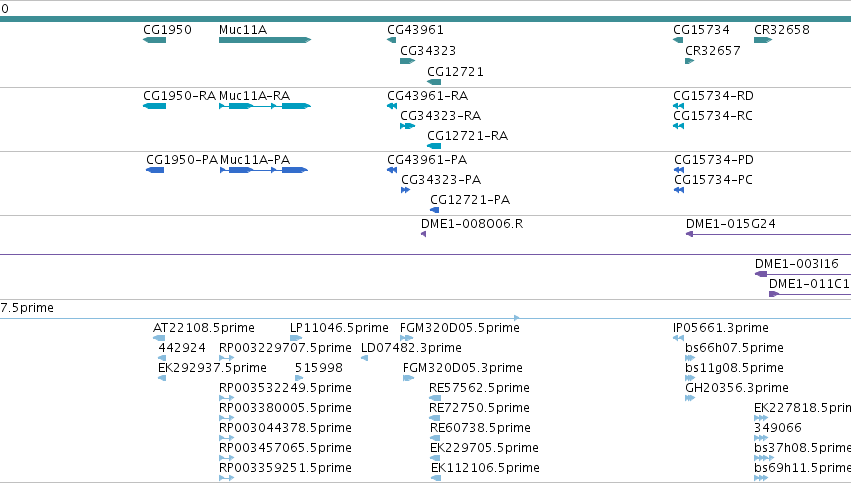Click the CG1950 gene arrow glyph
This screenshot has width=851, height=483.
click(x=154, y=40)
